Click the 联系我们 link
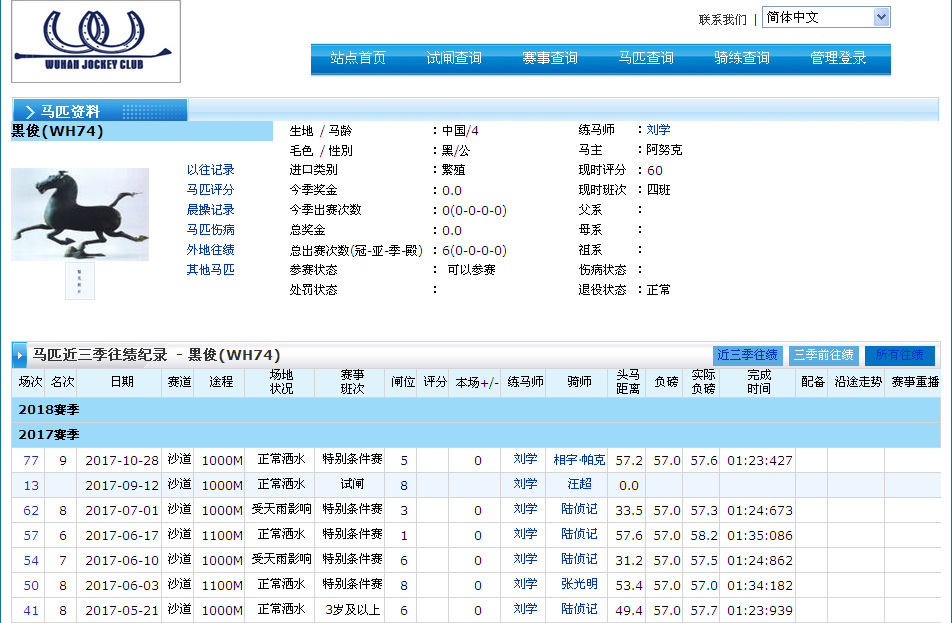The width and height of the screenshot is (952, 623). (722, 19)
